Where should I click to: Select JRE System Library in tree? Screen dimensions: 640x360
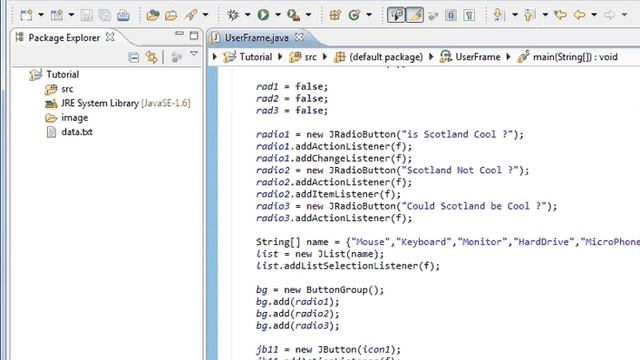click(125, 103)
